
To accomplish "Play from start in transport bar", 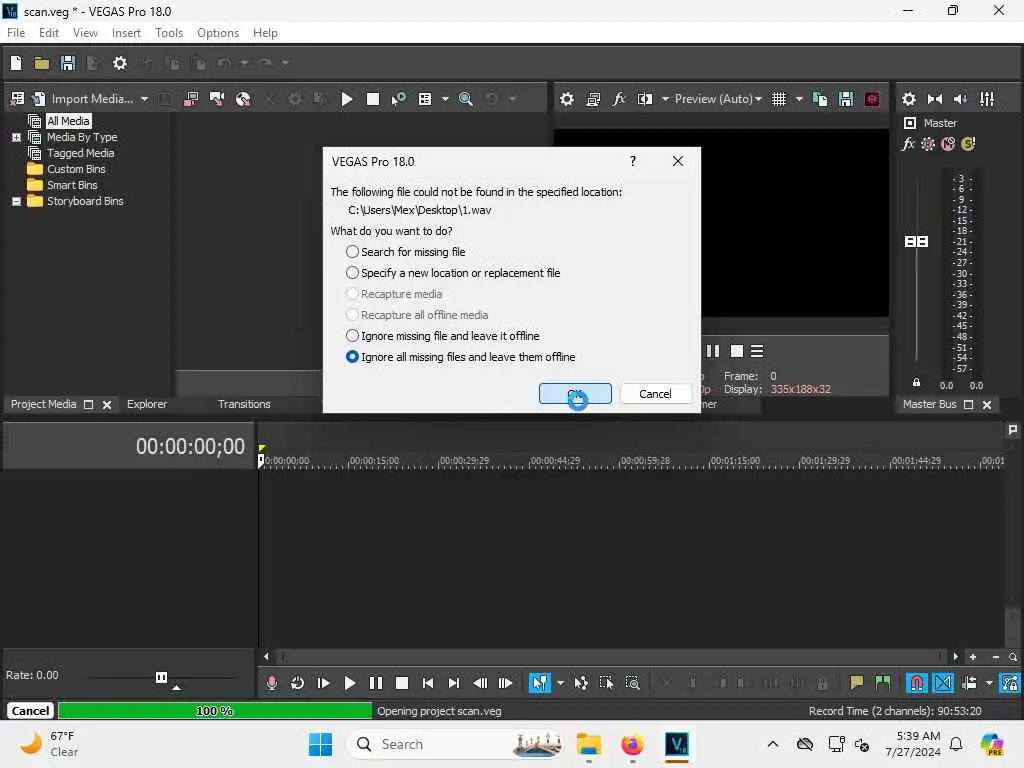I will [323, 683].
